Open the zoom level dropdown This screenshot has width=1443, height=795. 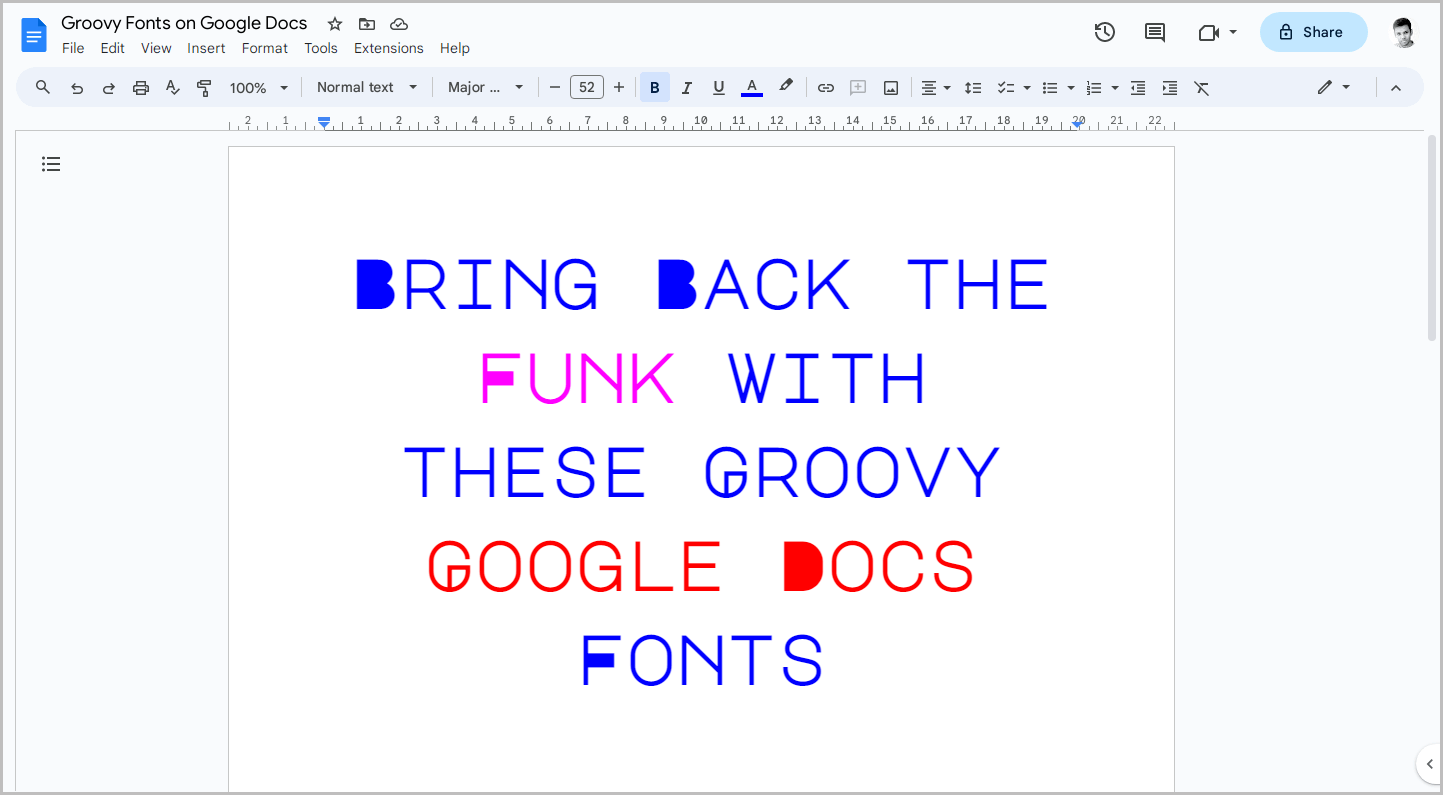(258, 87)
